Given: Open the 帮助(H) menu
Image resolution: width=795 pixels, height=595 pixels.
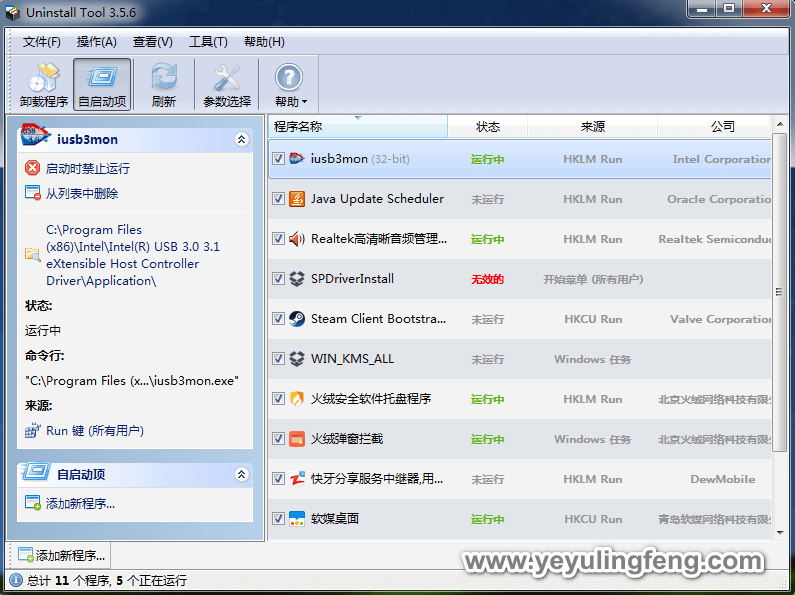Looking at the screenshot, I should coord(264,42).
